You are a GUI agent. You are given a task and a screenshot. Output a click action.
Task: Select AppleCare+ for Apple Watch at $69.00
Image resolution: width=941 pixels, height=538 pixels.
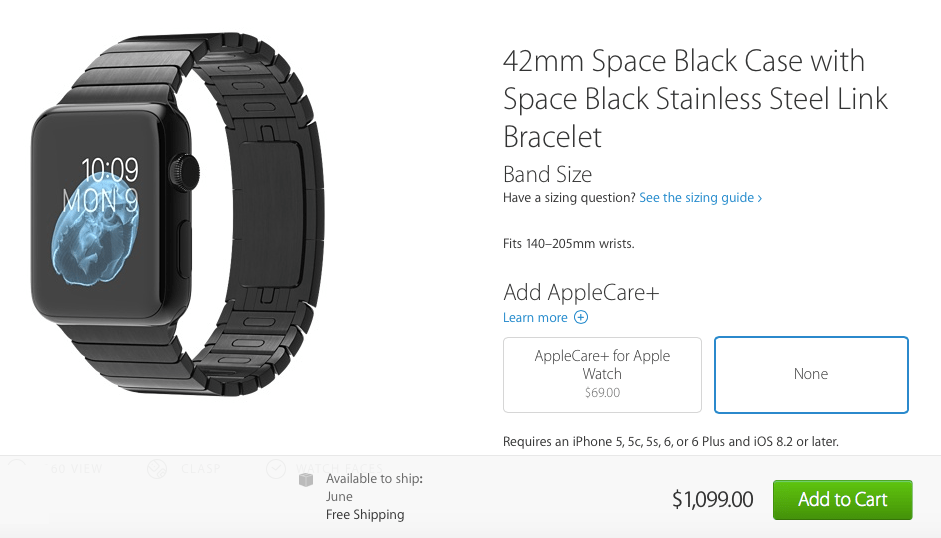602,374
